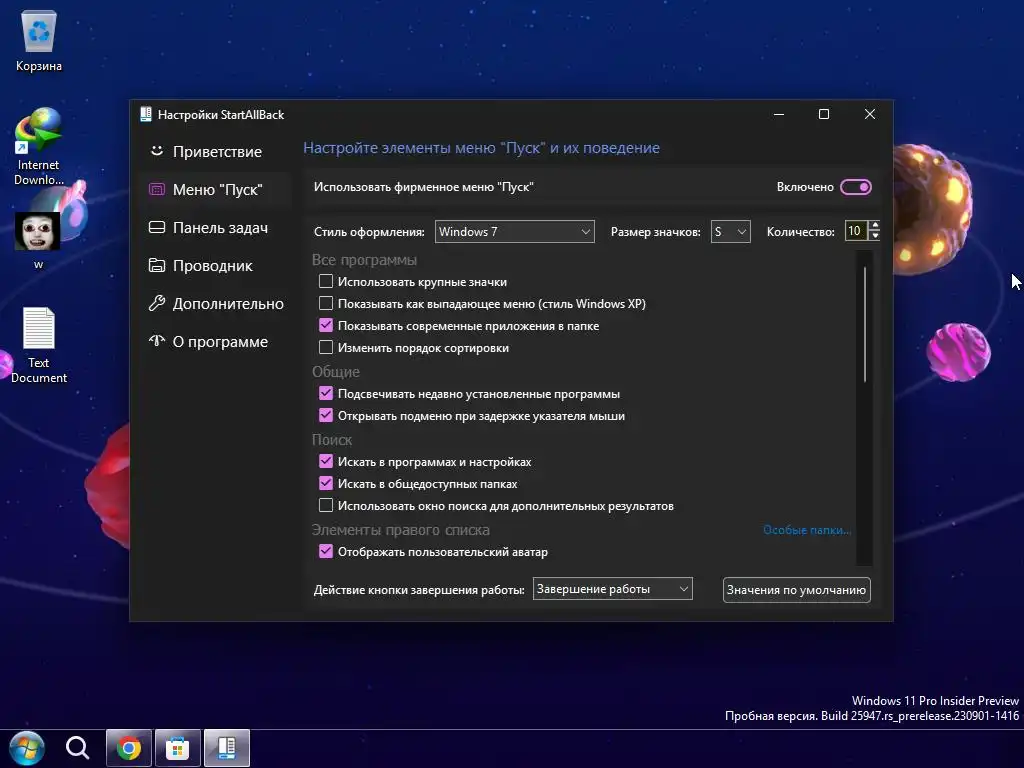Click the Количество number field
Image resolution: width=1024 pixels, height=768 pixels.
(x=856, y=231)
